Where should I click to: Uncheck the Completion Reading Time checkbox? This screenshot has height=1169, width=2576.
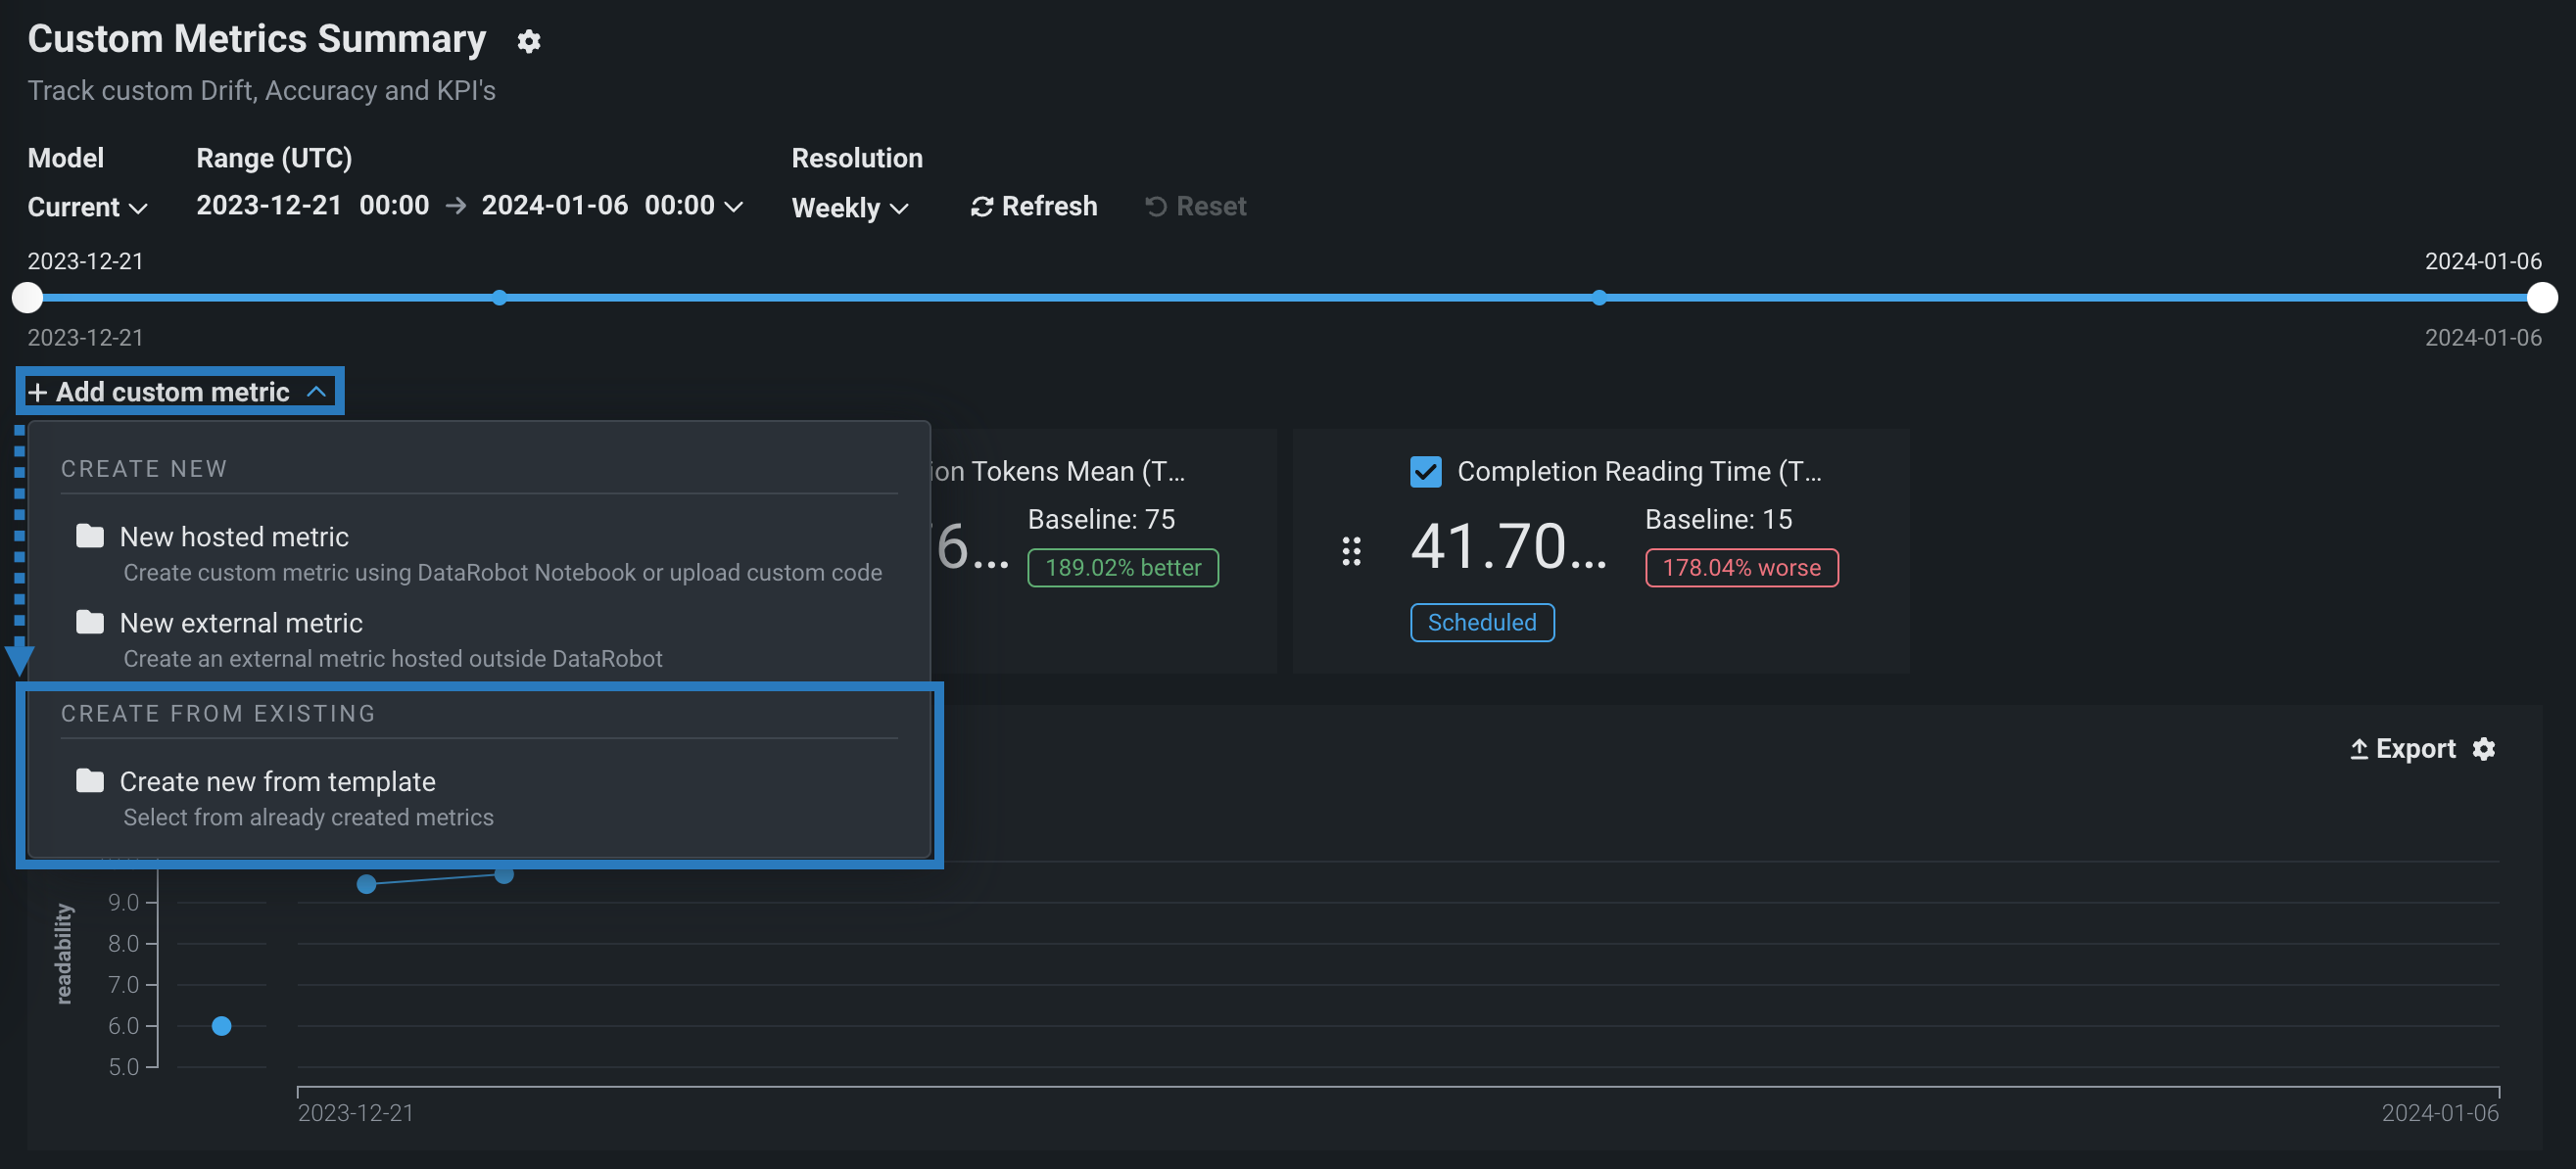coord(1425,471)
